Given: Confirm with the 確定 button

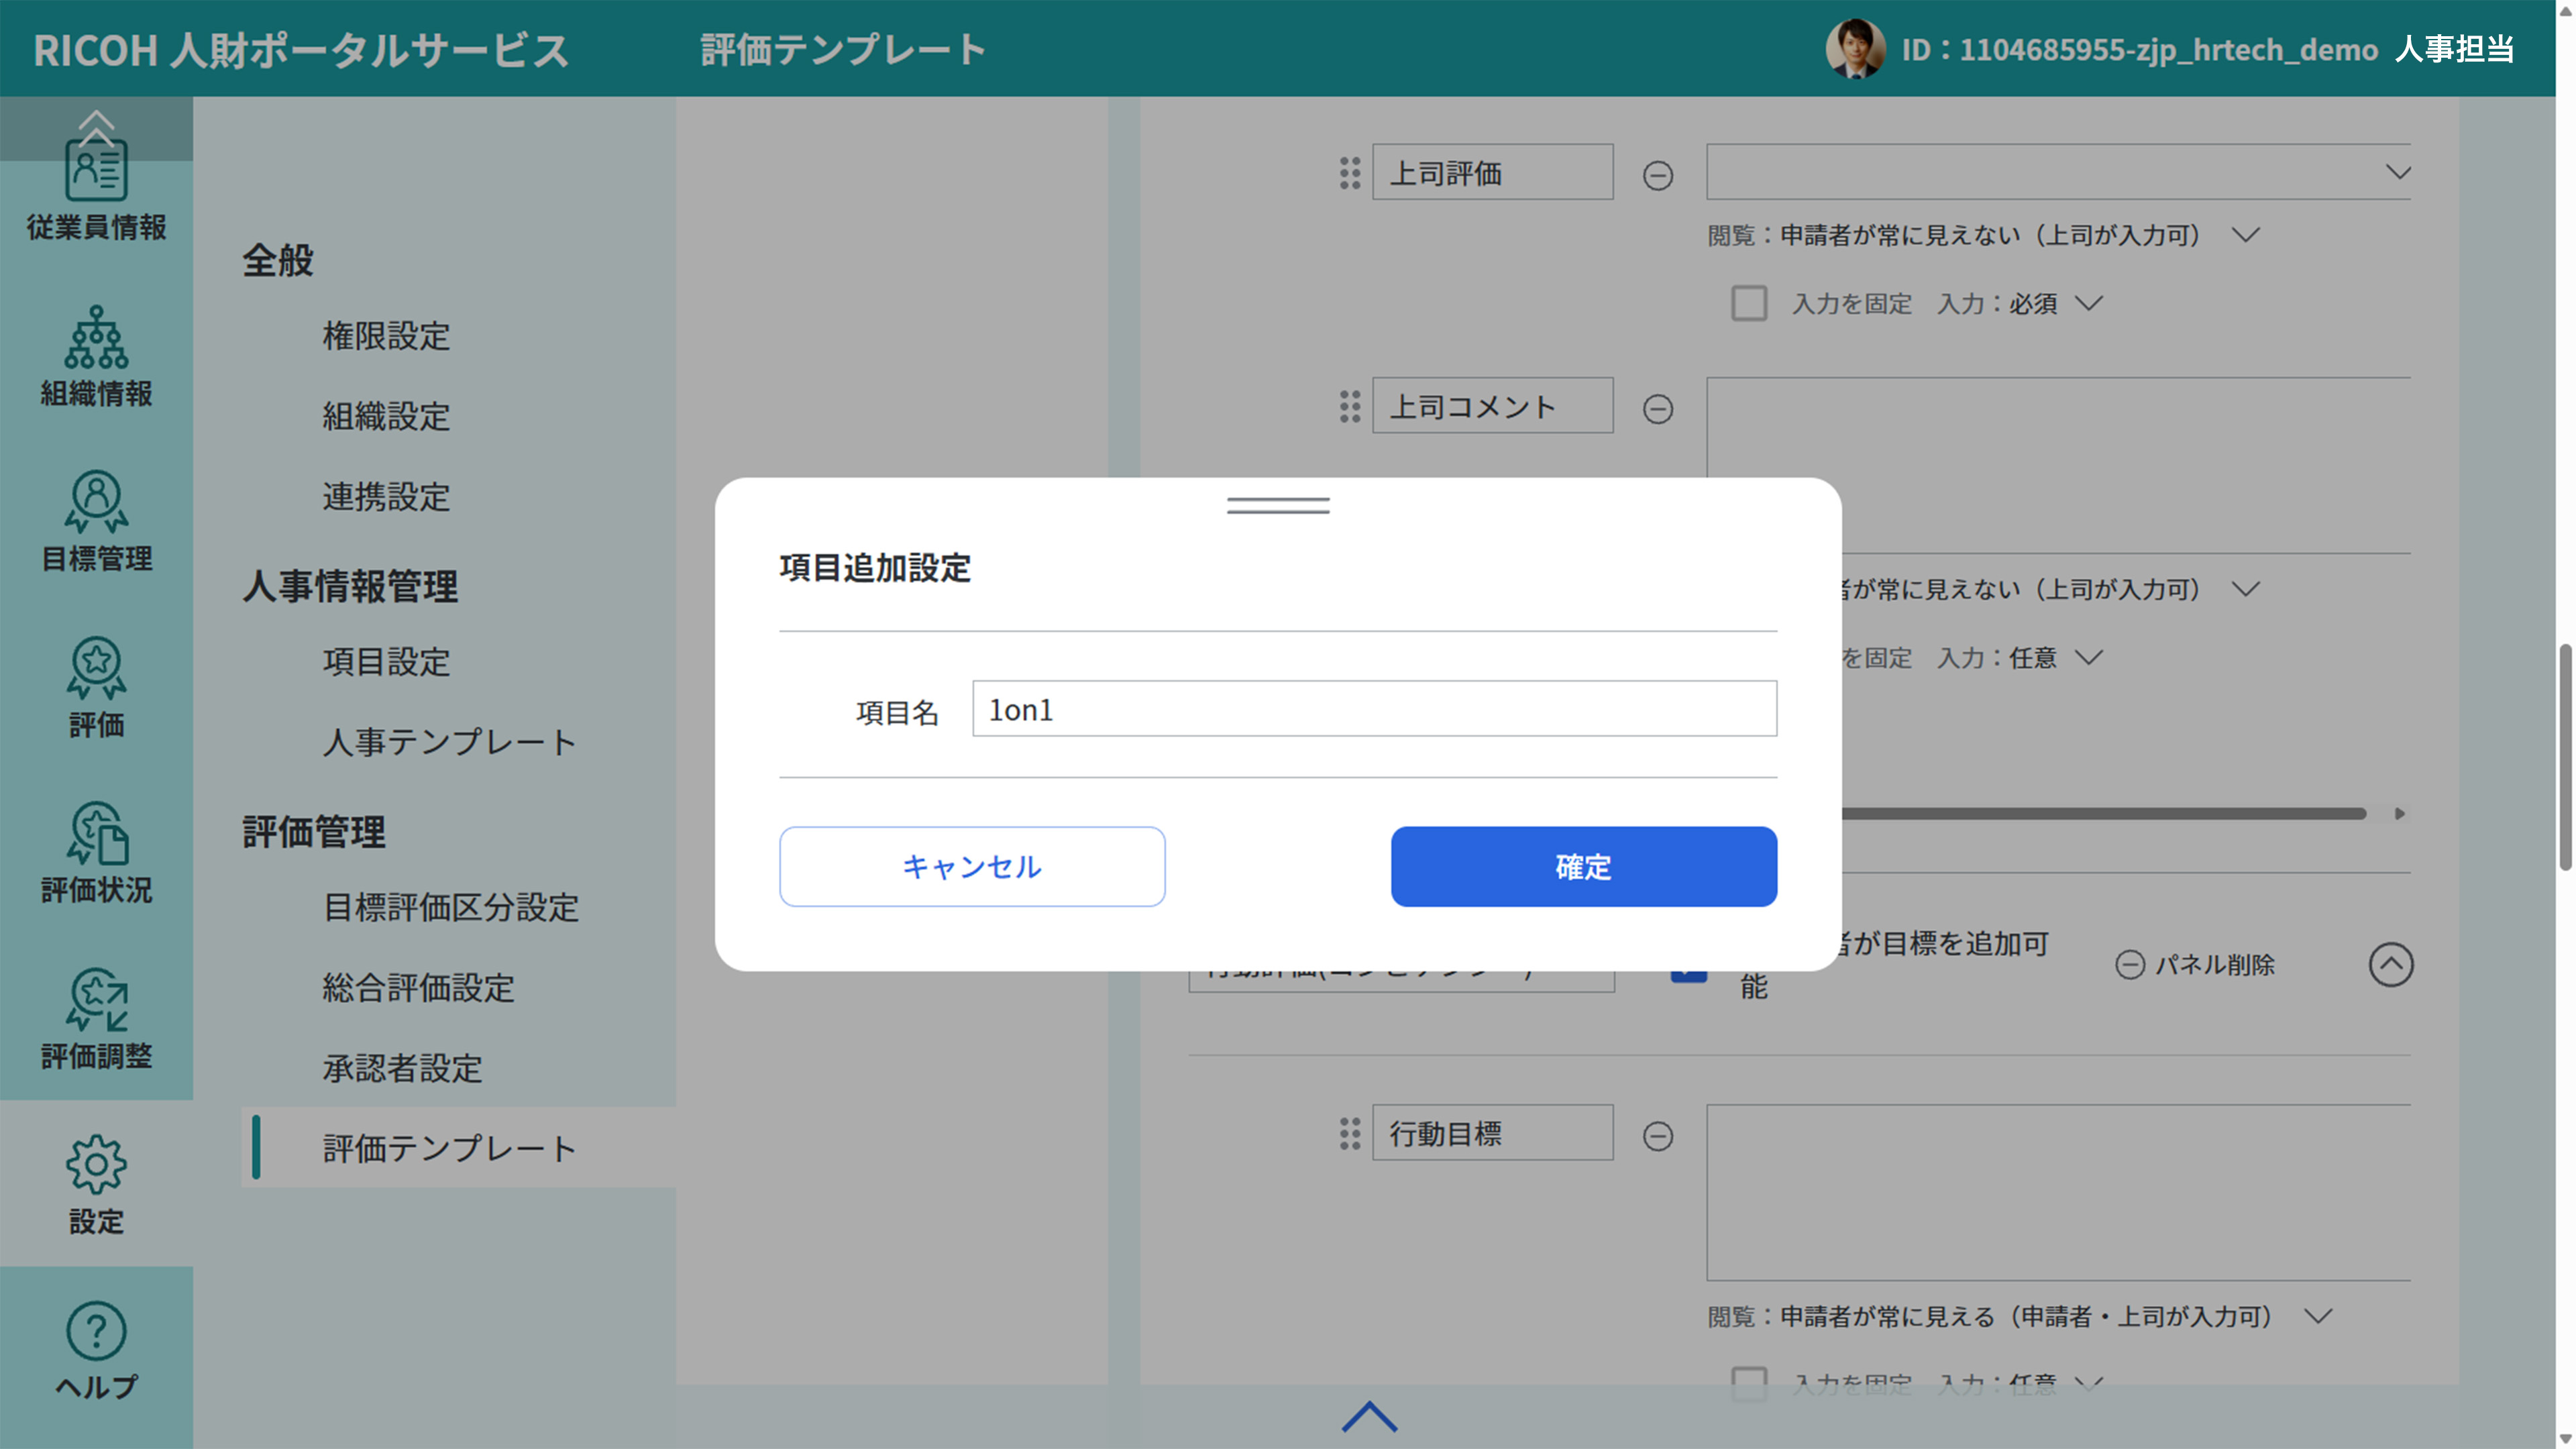Looking at the screenshot, I should [1583, 867].
